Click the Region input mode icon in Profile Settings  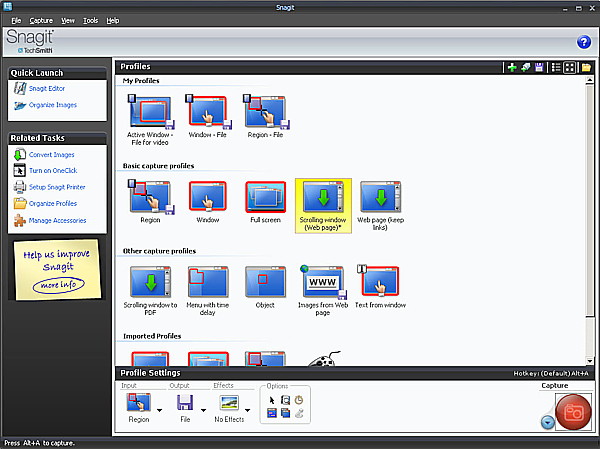(139, 402)
